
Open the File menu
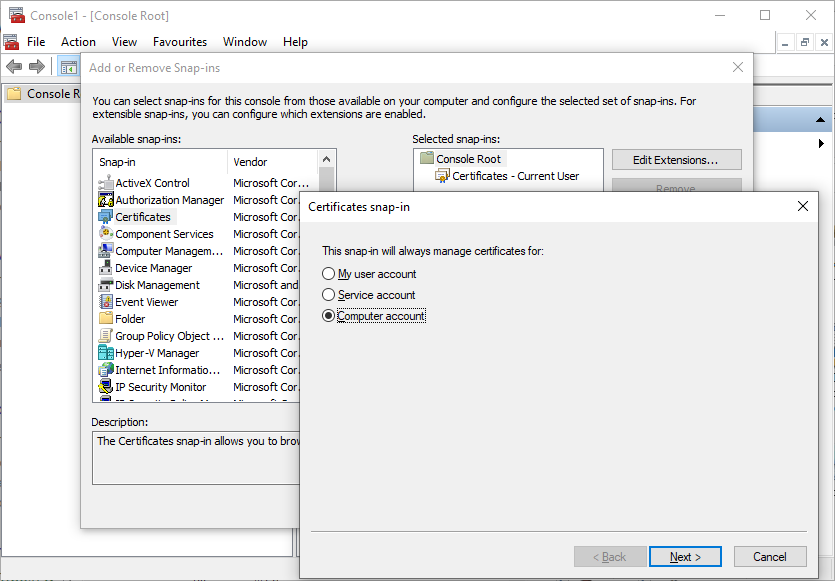click(x=36, y=42)
